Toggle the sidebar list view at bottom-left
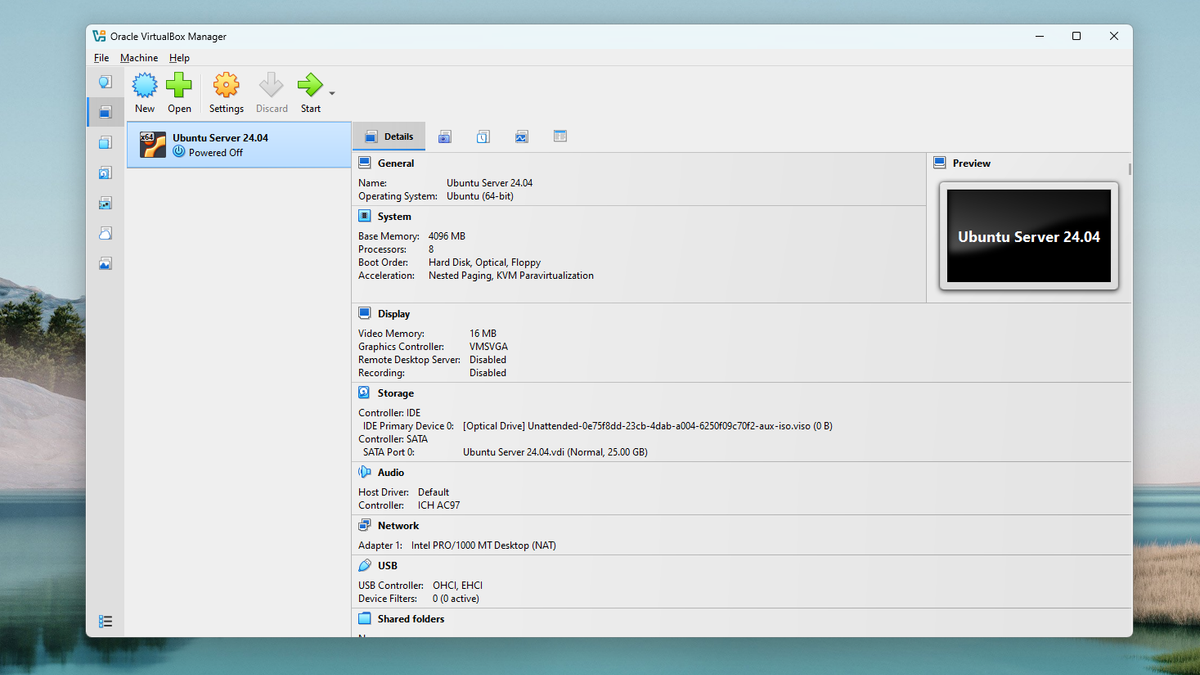Image resolution: width=1200 pixels, height=675 pixels. point(105,621)
